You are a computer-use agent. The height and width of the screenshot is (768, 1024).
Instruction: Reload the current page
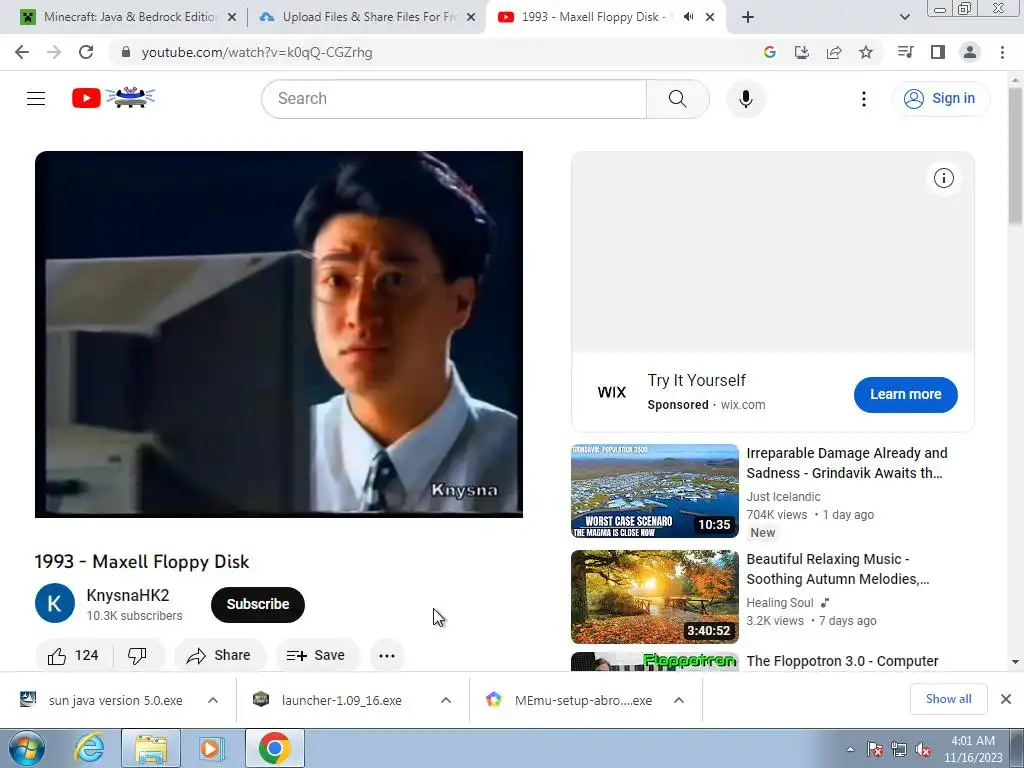pos(86,52)
